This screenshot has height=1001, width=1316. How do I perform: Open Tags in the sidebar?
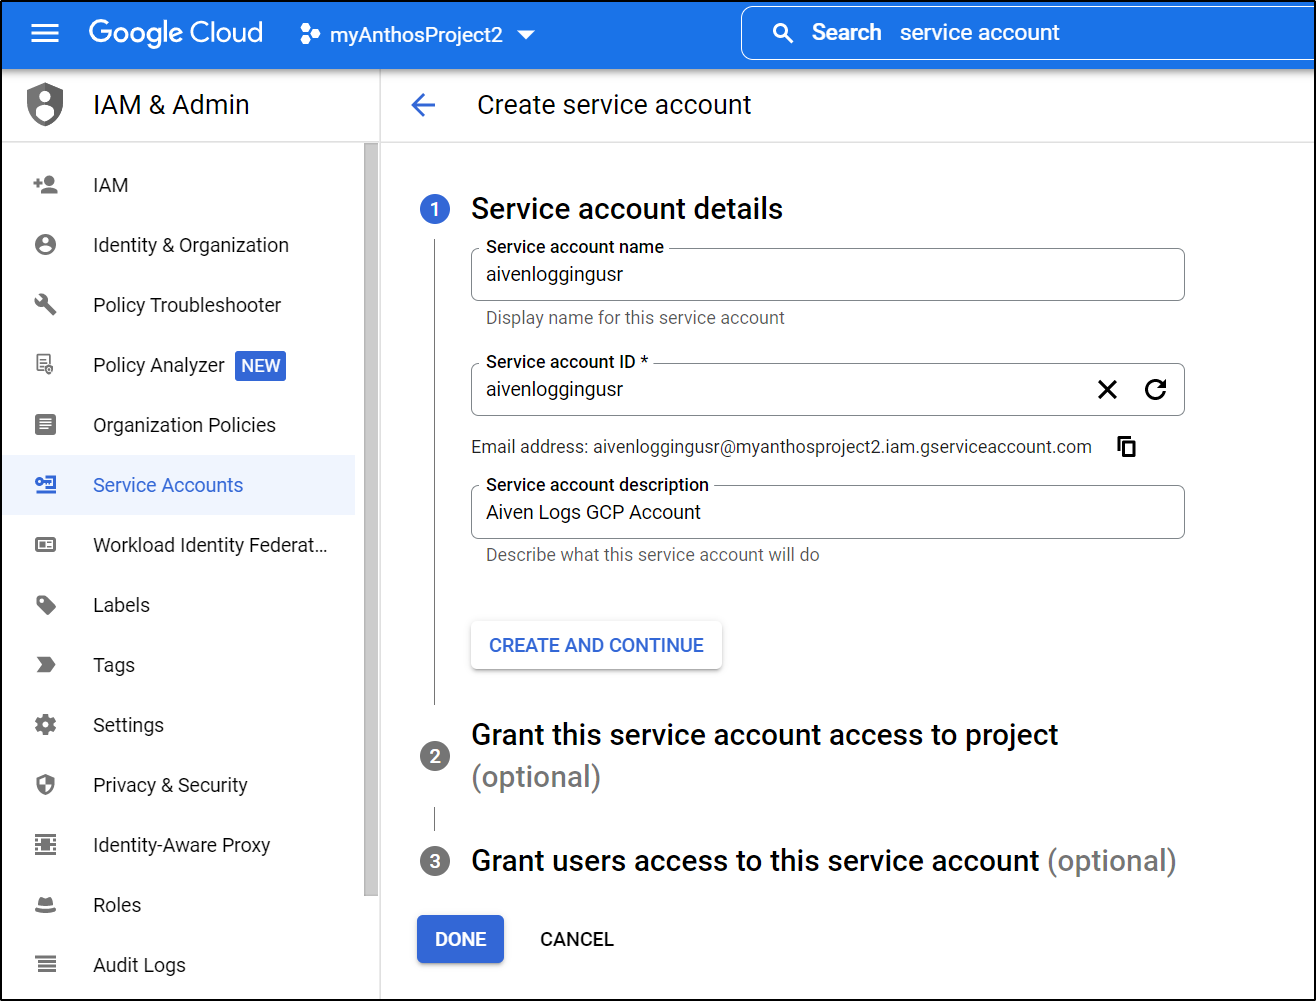pos(179,665)
